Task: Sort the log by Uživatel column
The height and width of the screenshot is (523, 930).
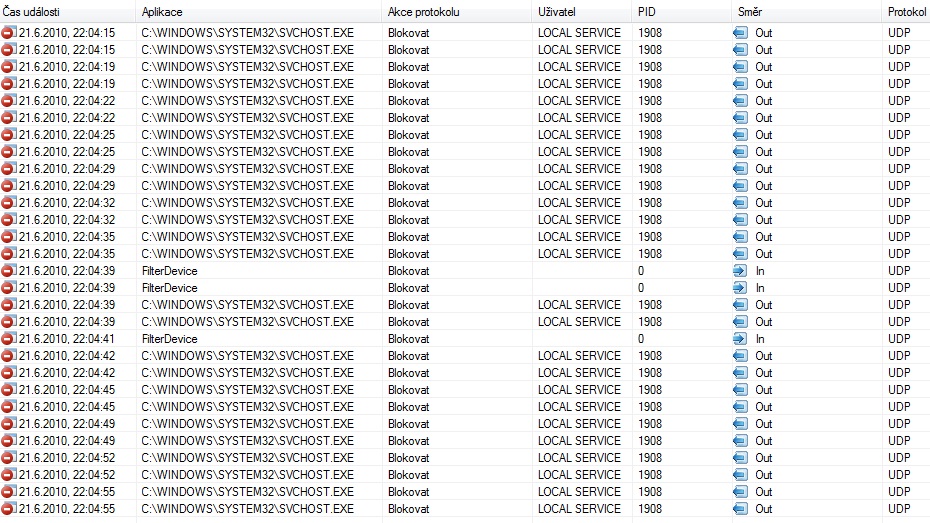Action: [x=558, y=11]
